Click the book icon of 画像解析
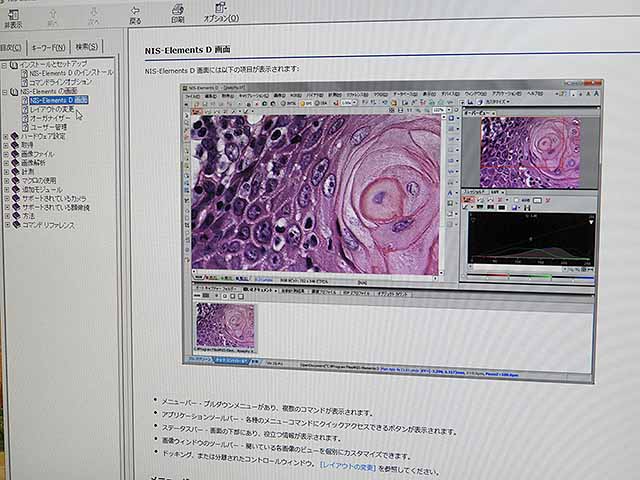The width and height of the screenshot is (640, 480). pyautogui.click(x=16, y=162)
